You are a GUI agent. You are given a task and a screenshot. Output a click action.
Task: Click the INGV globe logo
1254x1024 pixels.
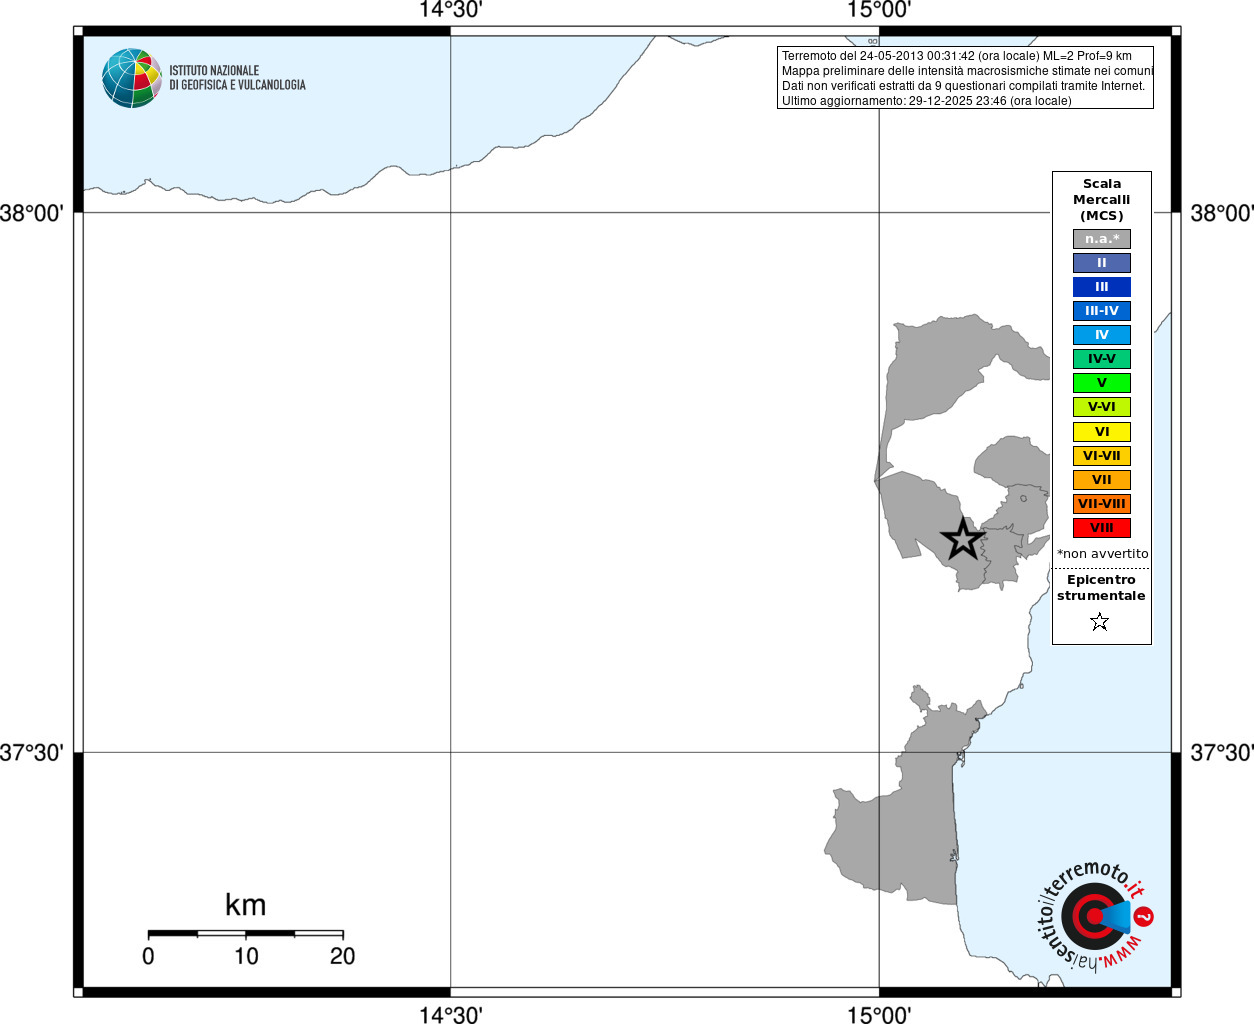(x=132, y=78)
